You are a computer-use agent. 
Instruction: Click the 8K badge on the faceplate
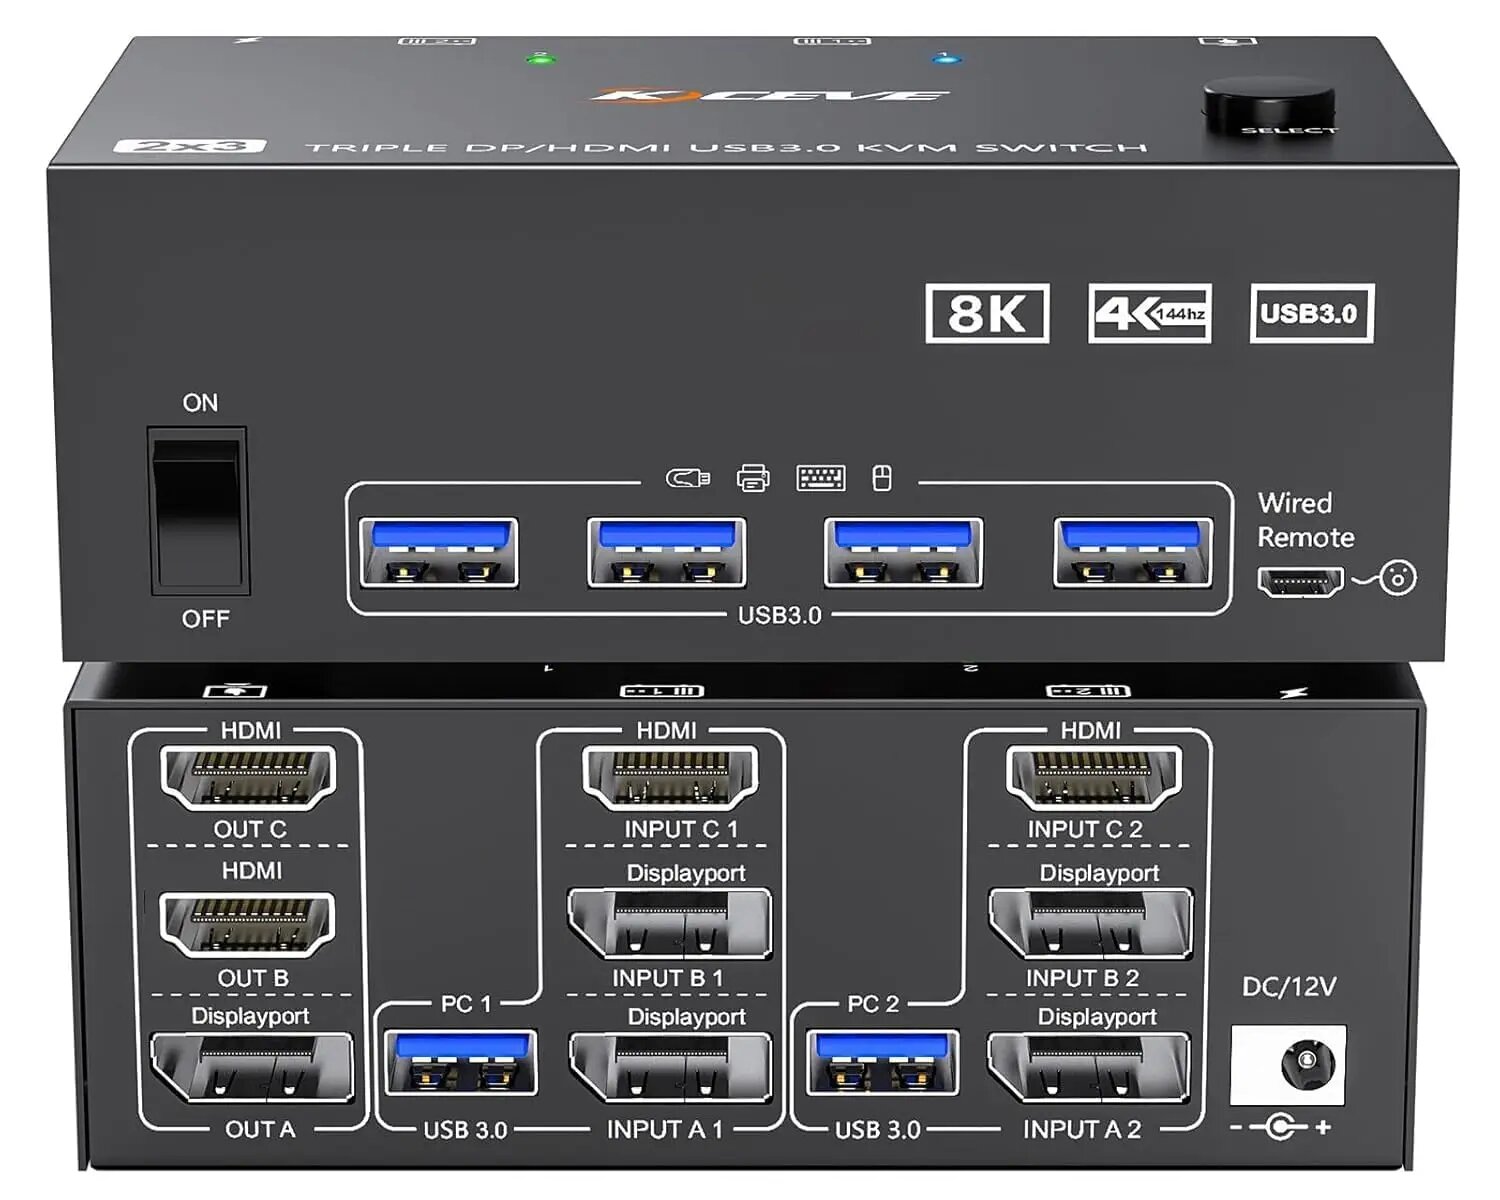(987, 313)
